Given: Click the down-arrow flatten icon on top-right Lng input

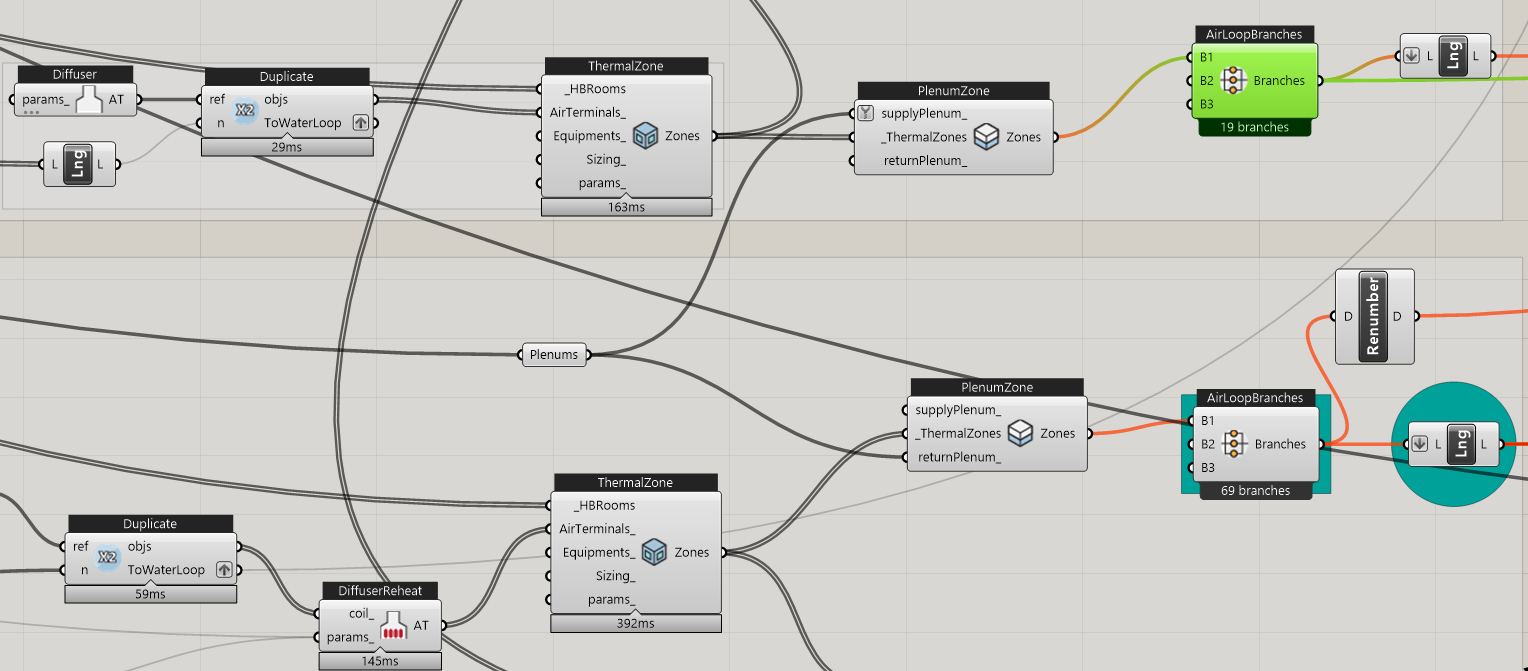Looking at the screenshot, I should (1410, 56).
